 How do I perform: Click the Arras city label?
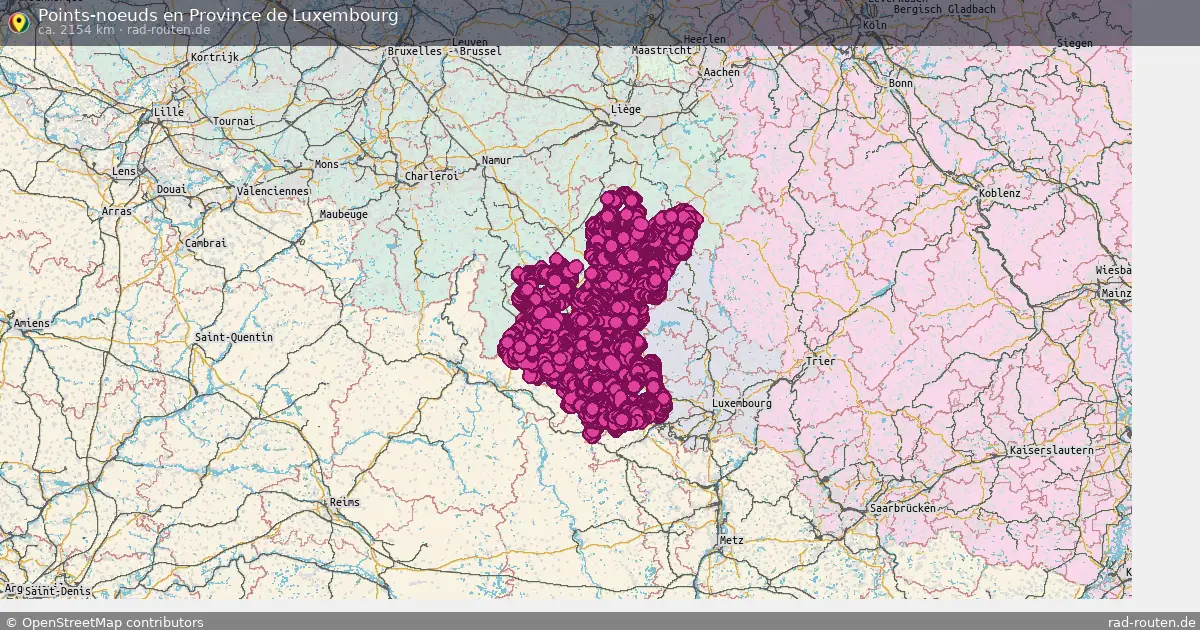pos(116,211)
